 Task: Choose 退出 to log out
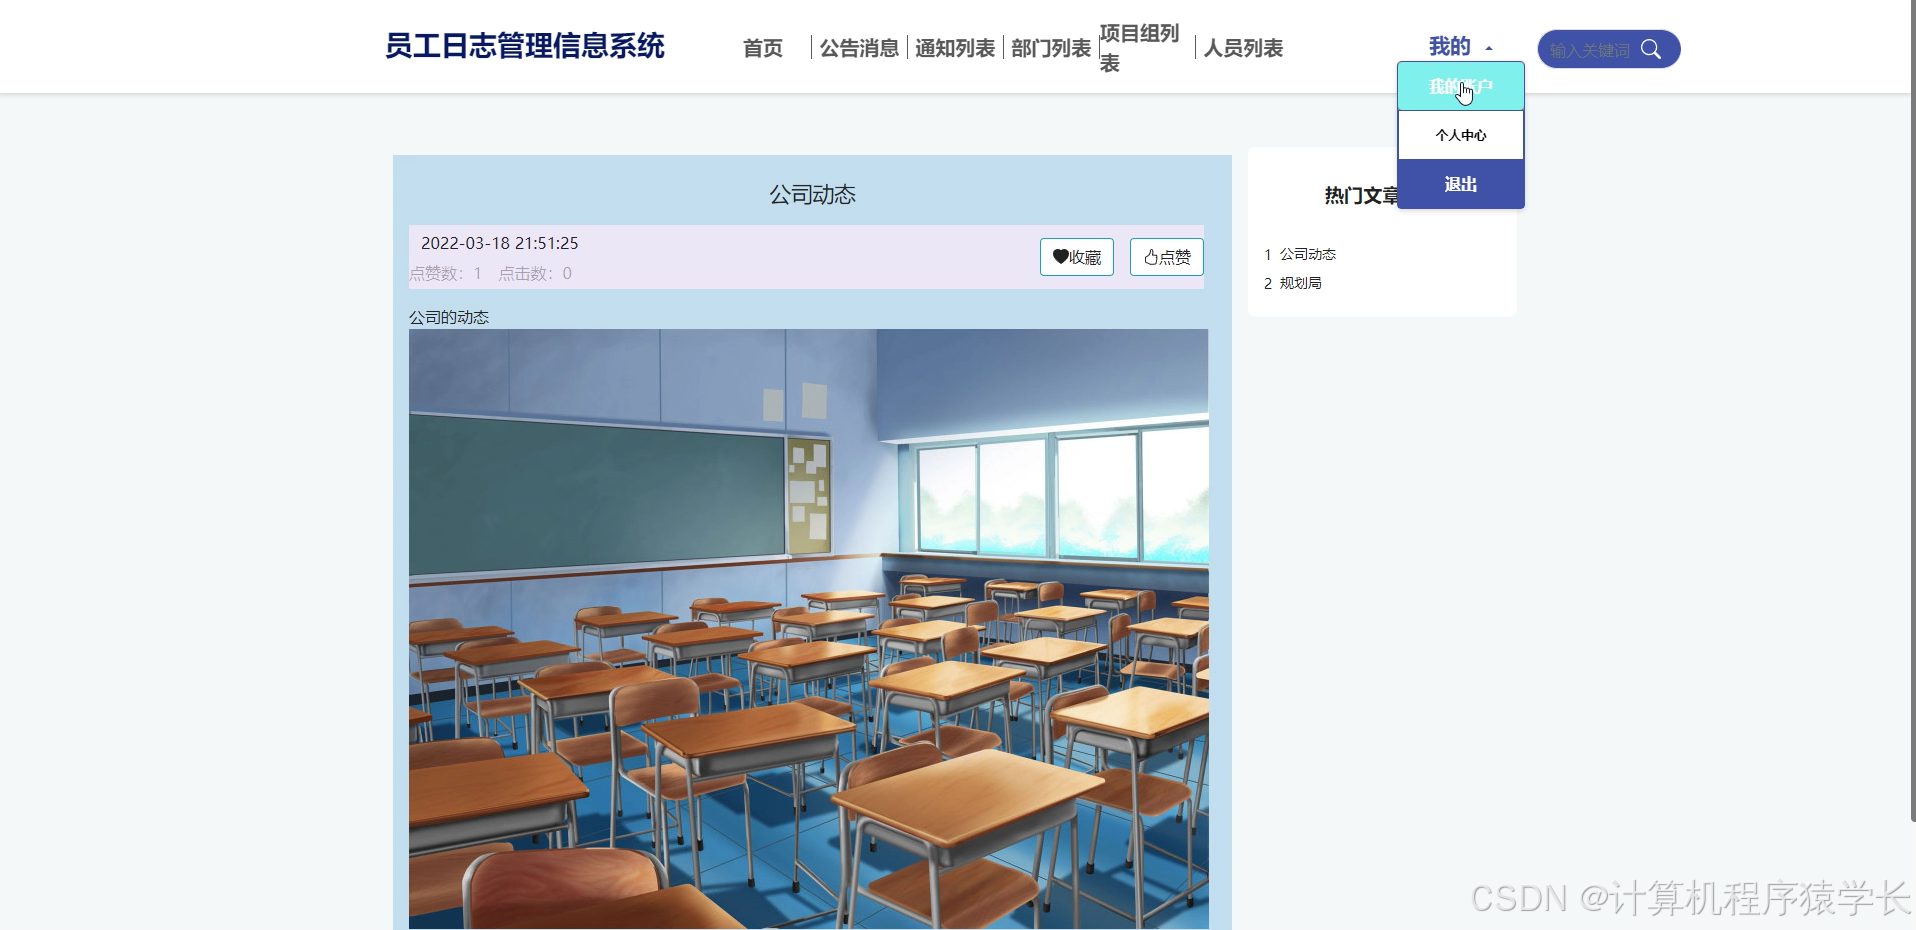coord(1461,184)
